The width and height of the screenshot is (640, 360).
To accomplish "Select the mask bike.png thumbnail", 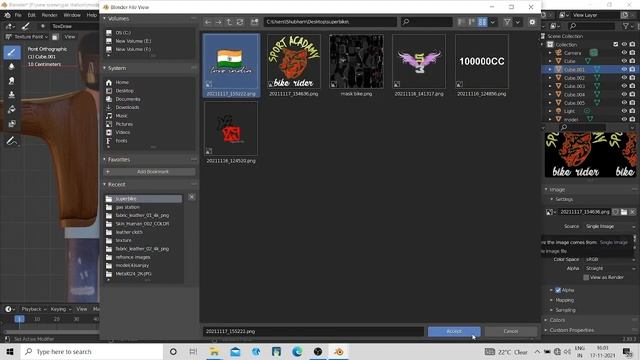I will click(x=356, y=65).
